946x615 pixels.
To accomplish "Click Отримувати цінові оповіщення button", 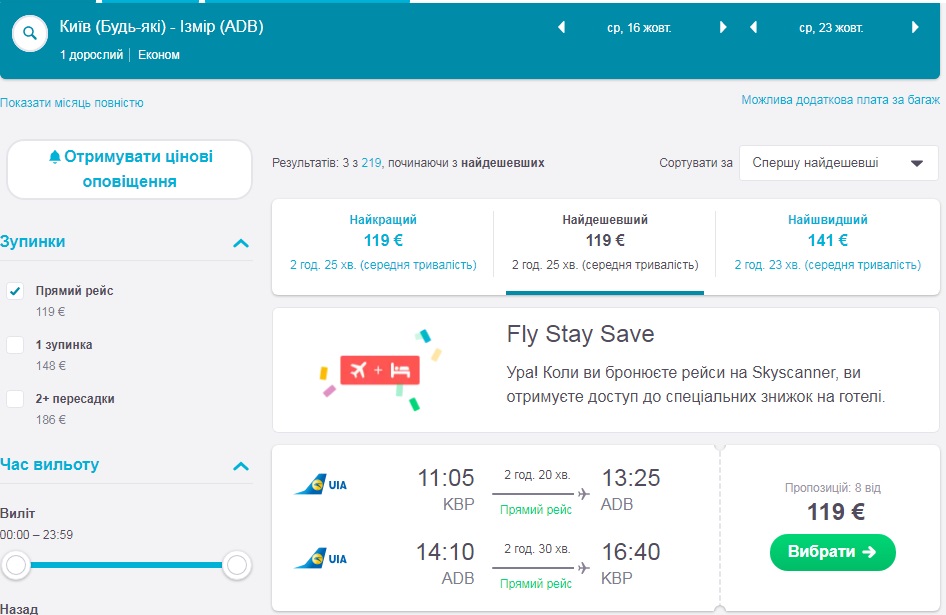I will click(130, 169).
